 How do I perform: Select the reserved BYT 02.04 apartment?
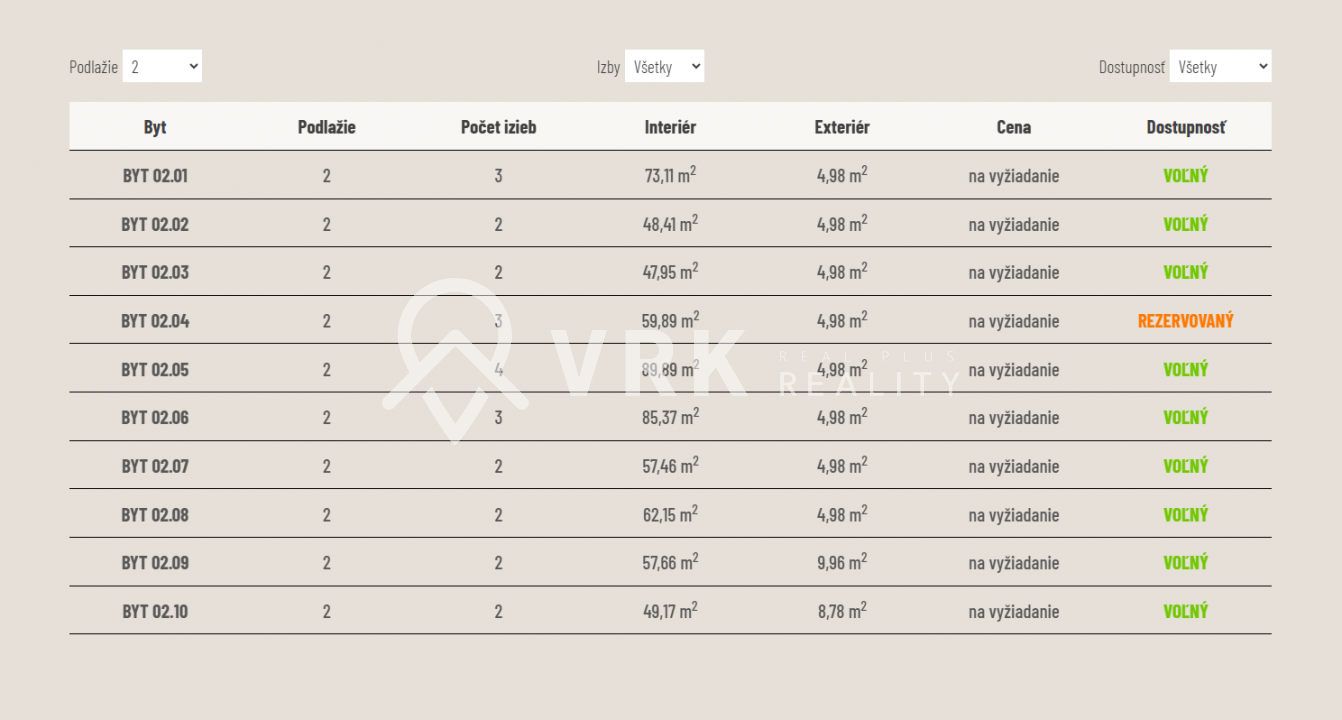[x=155, y=321]
